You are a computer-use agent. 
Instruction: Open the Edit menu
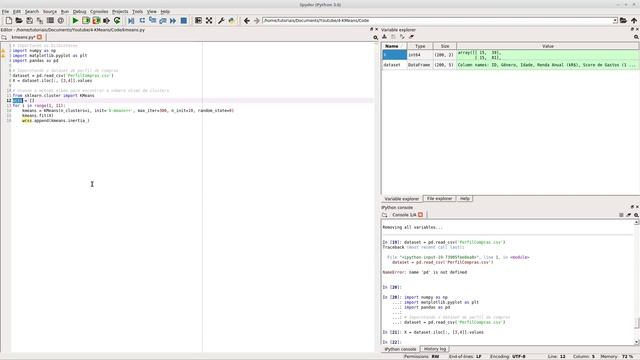(17, 11)
